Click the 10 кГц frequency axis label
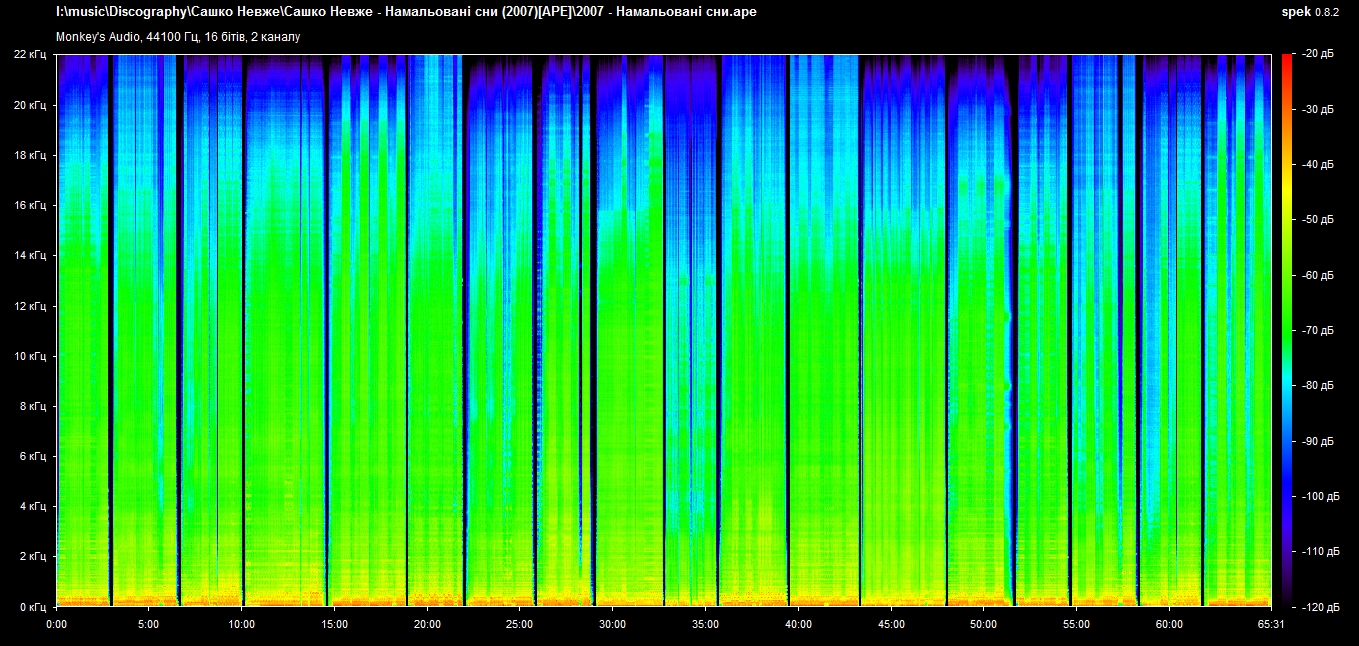1359x646 pixels. click(31, 356)
